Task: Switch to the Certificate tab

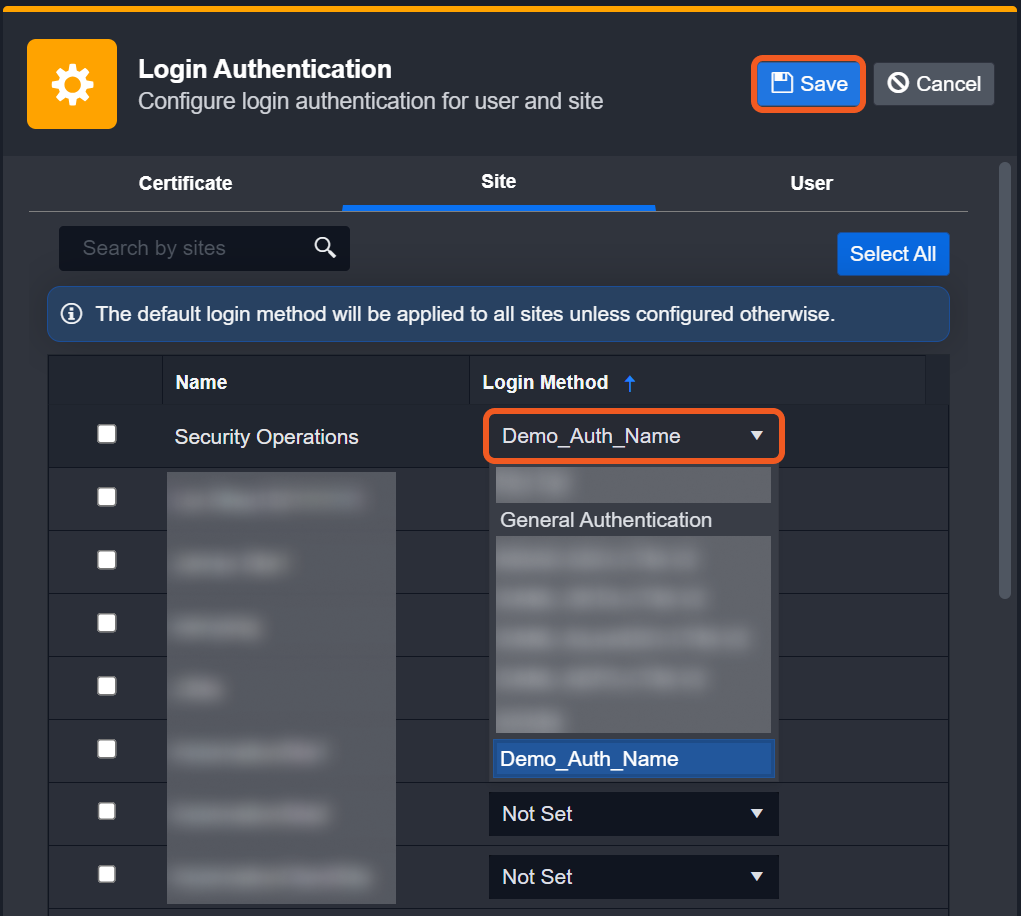Action: coord(185,183)
